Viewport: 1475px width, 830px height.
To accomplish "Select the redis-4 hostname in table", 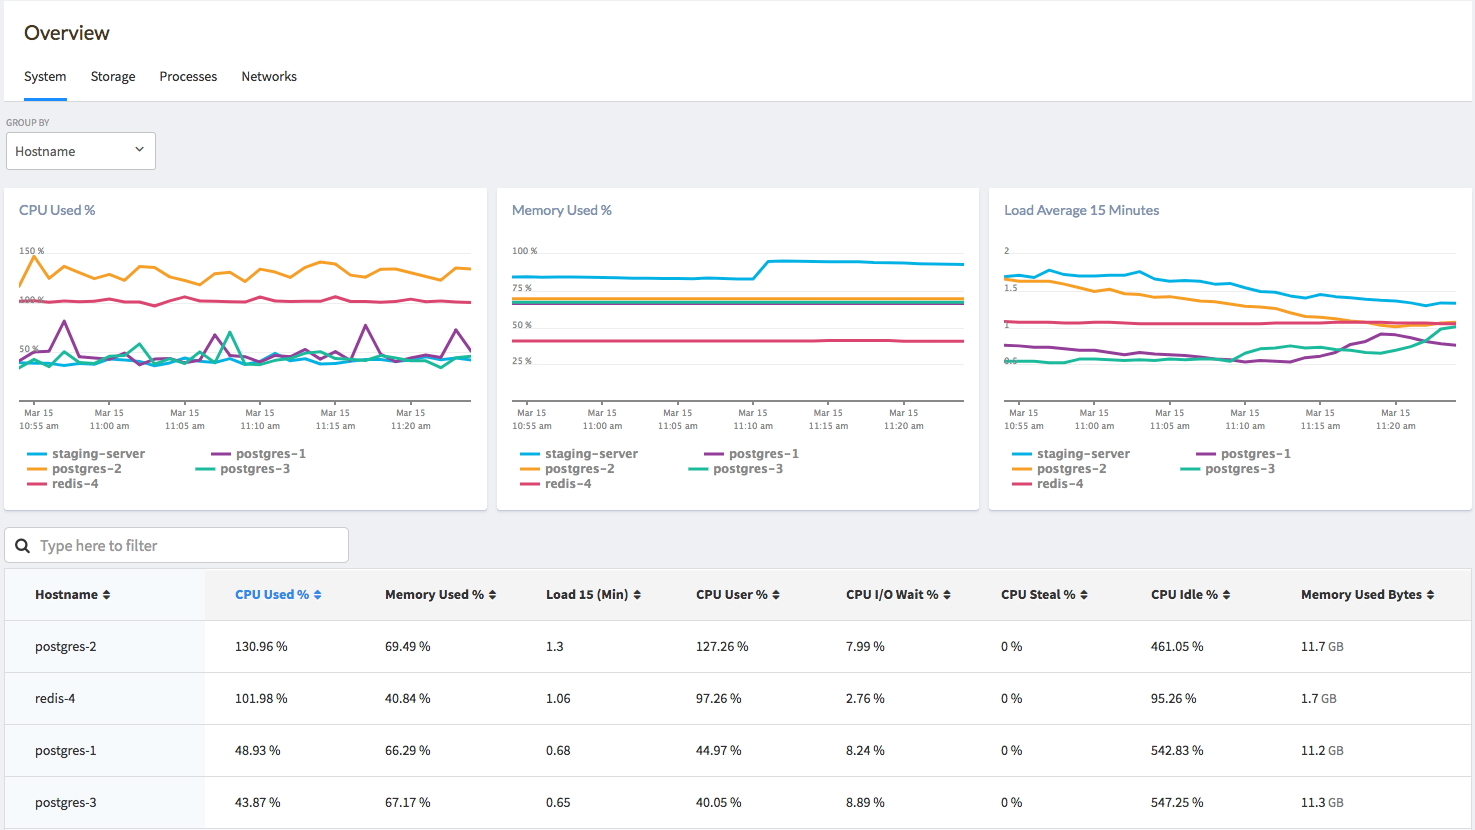I will (x=55, y=699).
